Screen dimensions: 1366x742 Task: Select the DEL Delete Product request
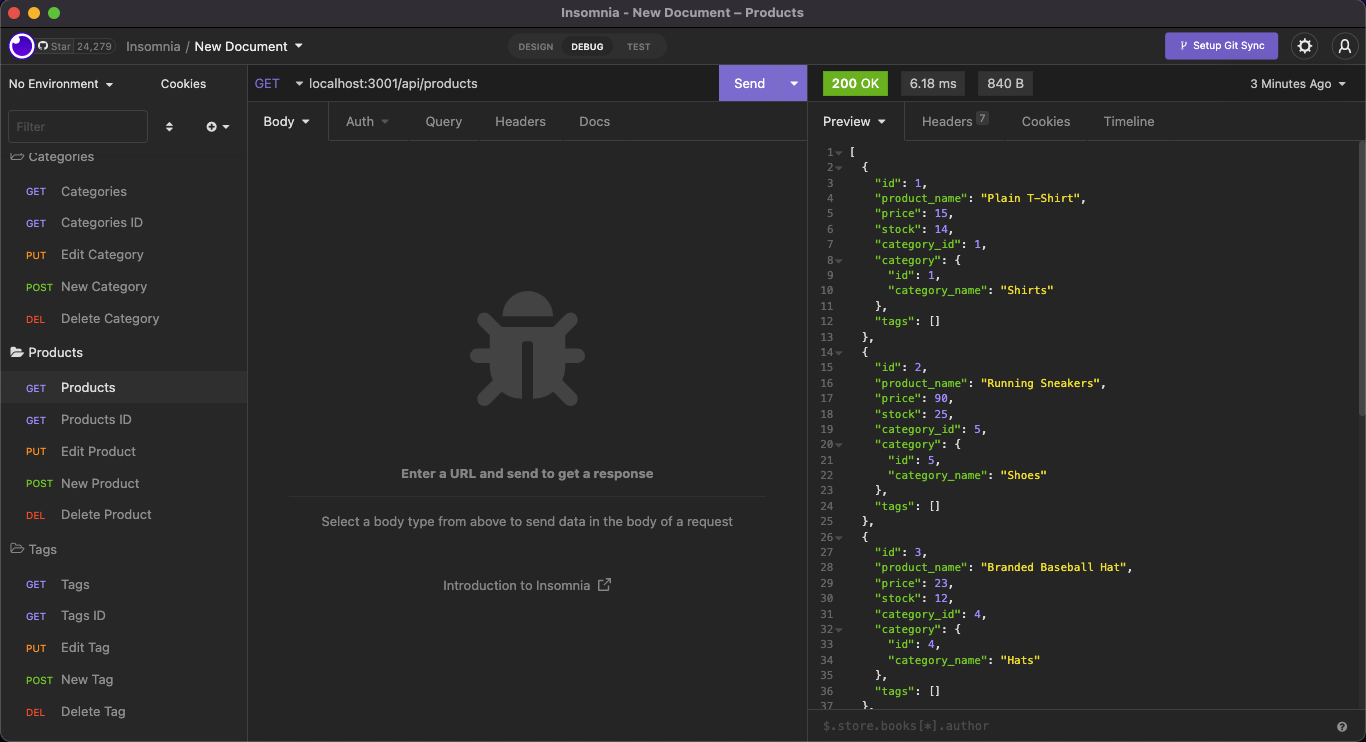point(124,515)
